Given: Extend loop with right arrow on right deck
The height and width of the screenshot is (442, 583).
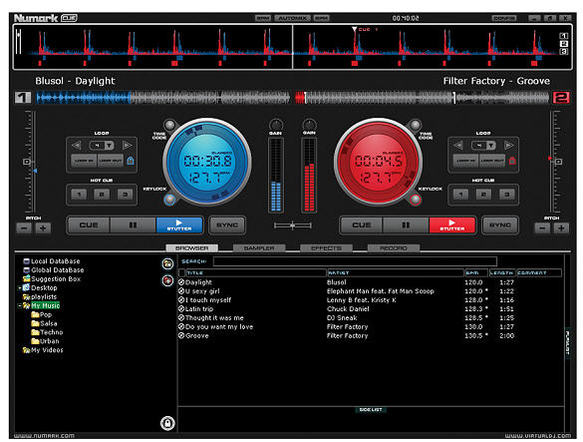Looking at the screenshot, I should point(509,145).
